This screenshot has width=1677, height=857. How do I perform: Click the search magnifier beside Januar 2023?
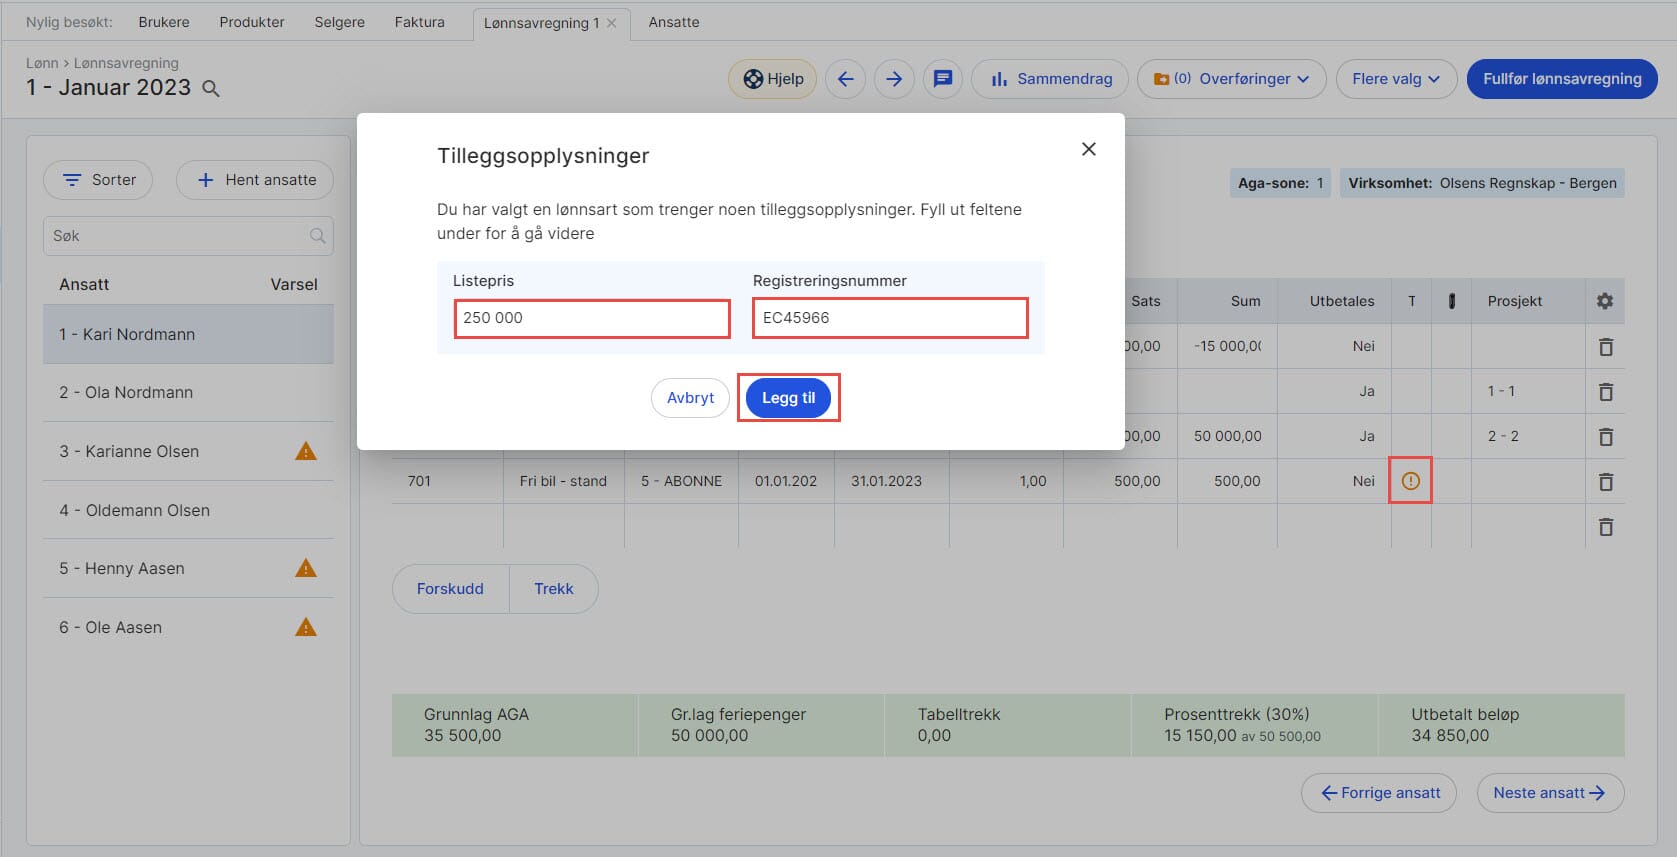tap(211, 89)
